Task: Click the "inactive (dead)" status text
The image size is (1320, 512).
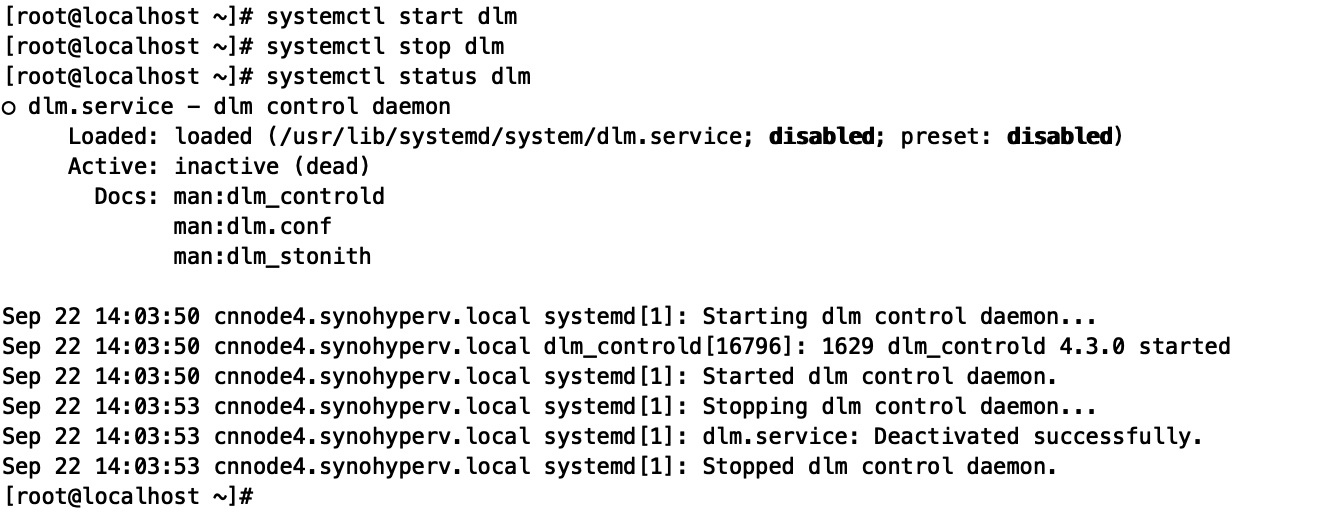Action: pos(272,166)
